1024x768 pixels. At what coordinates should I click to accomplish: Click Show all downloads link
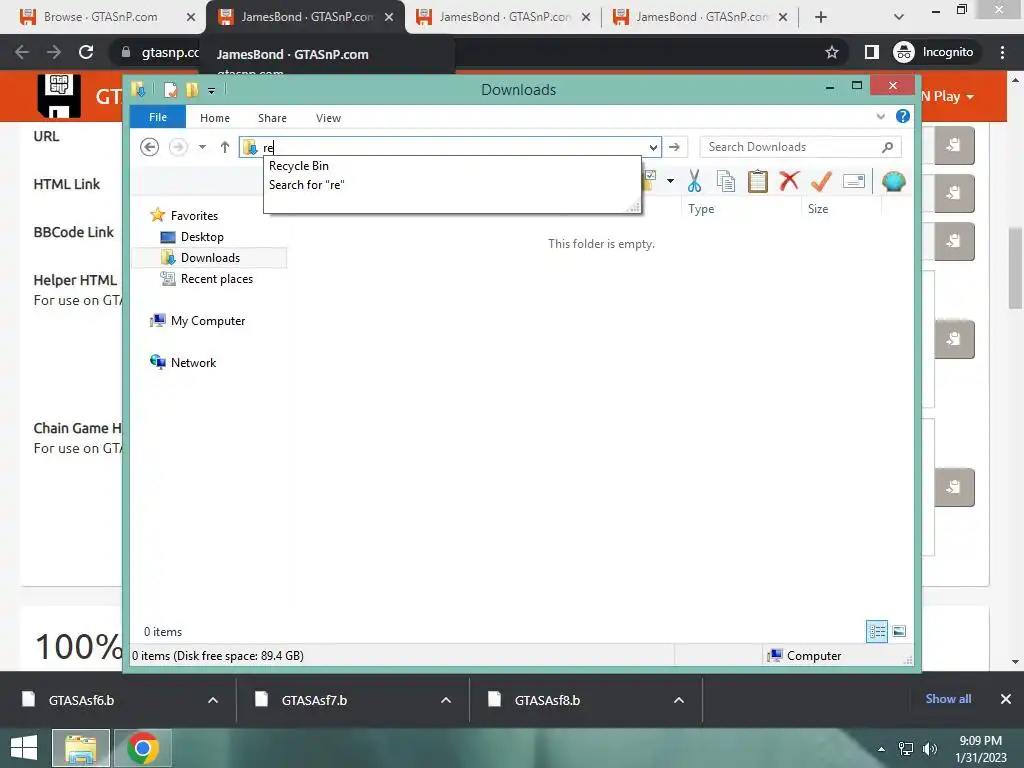[948, 699]
